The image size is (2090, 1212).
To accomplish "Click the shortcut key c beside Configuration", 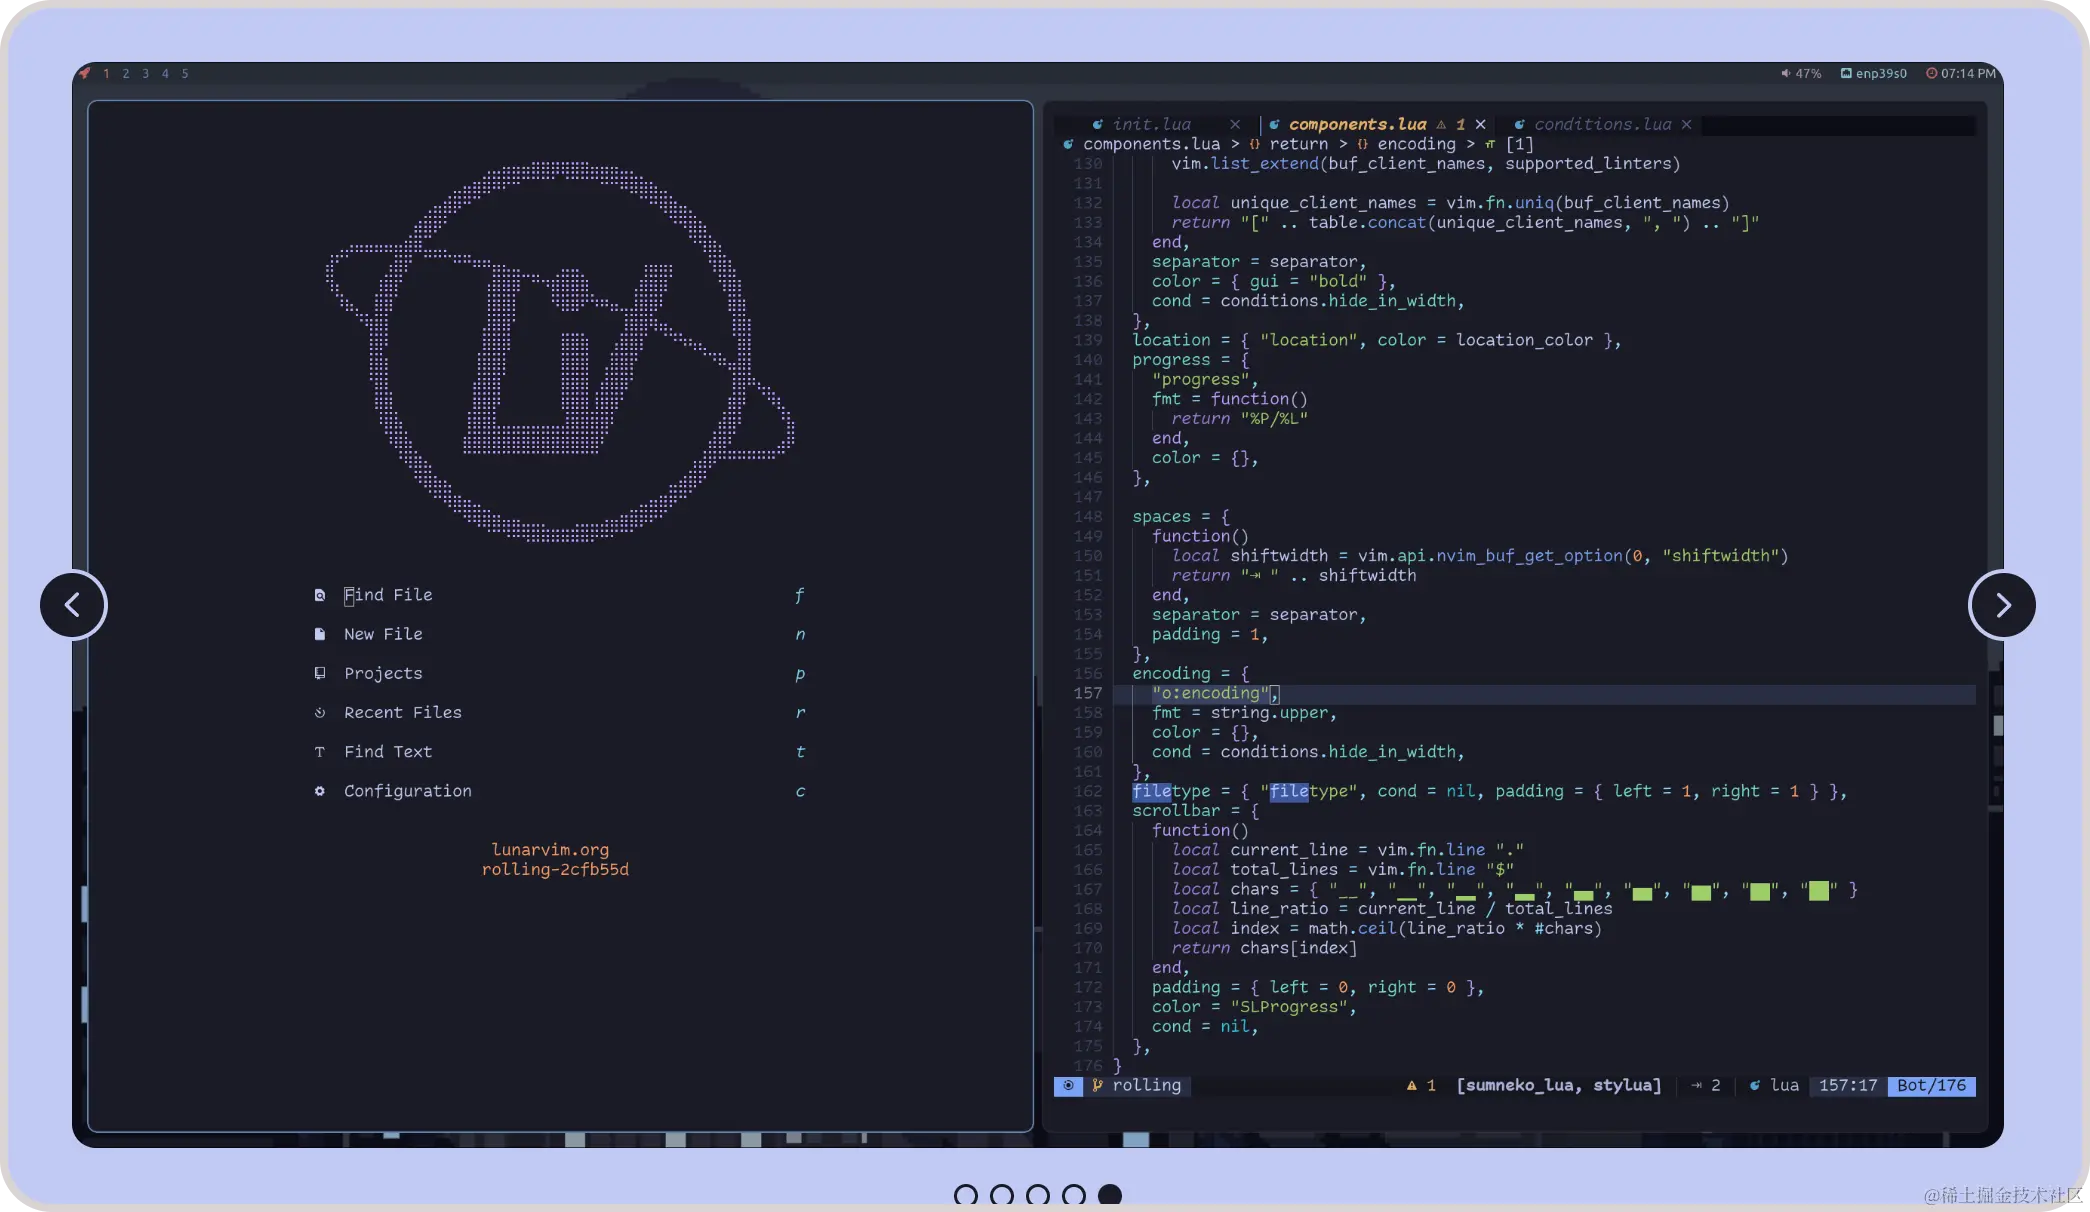I will [800, 791].
